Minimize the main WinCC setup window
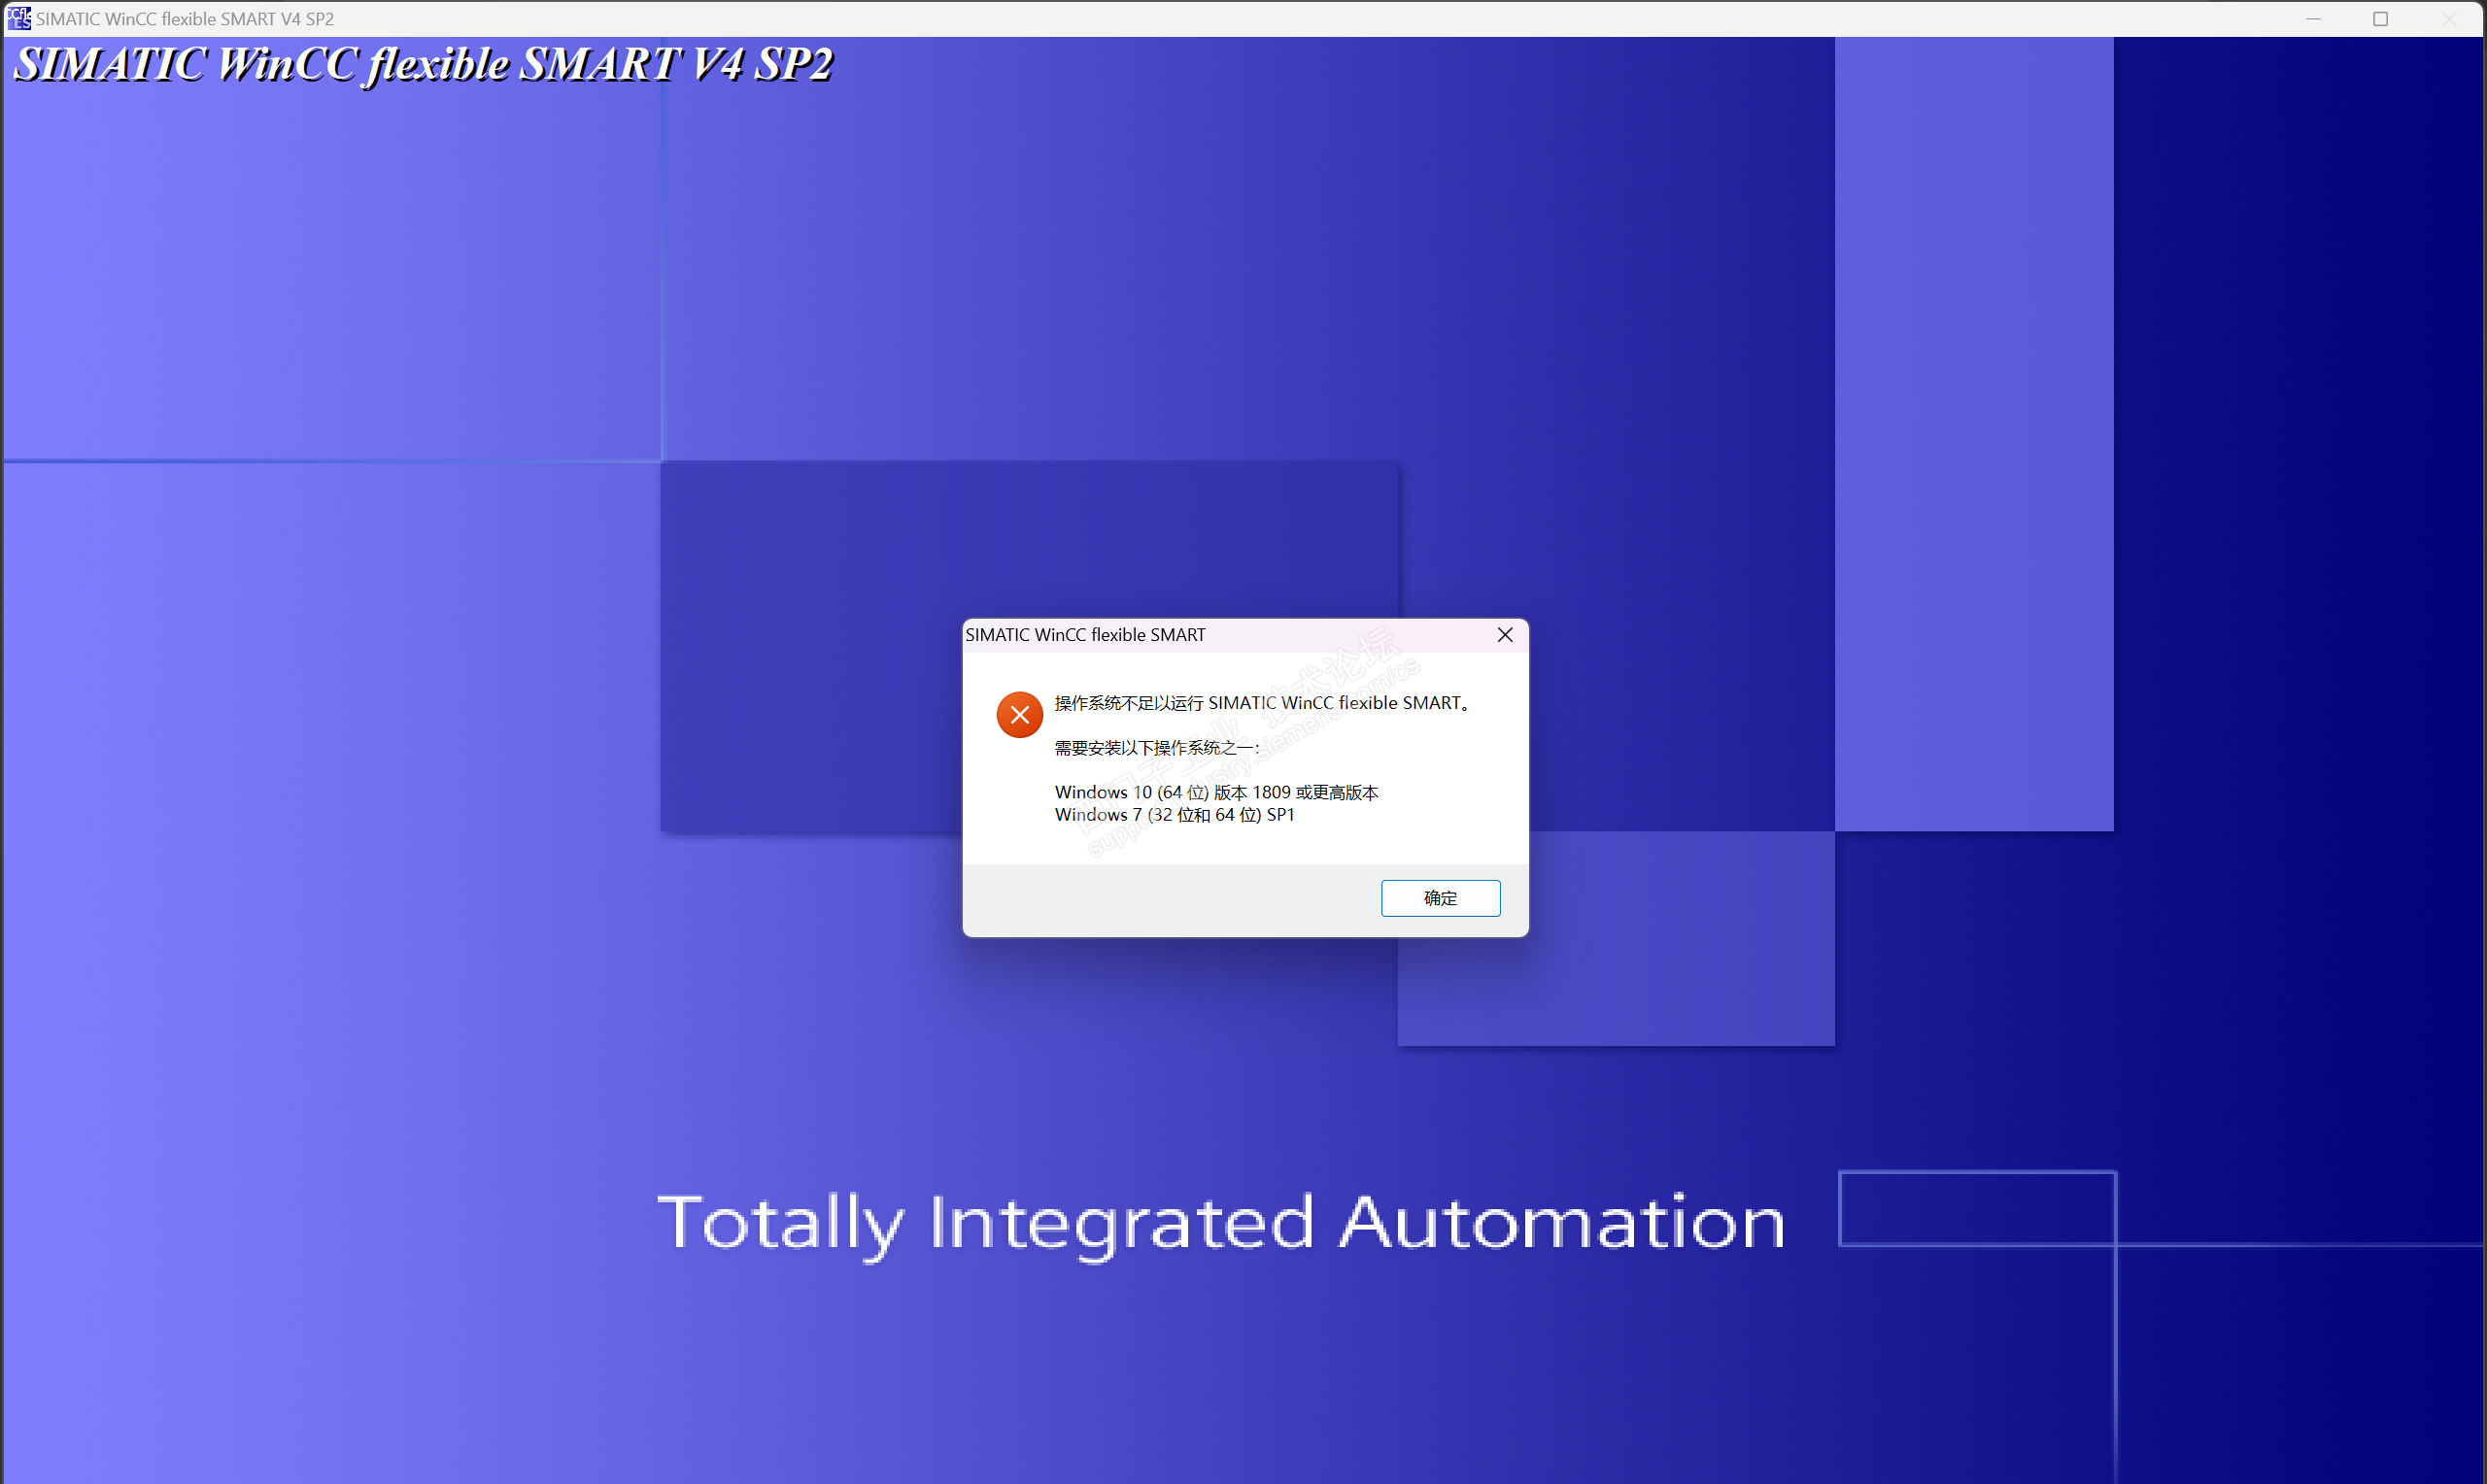The image size is (2487, 1484). (x=2313, y=19)
